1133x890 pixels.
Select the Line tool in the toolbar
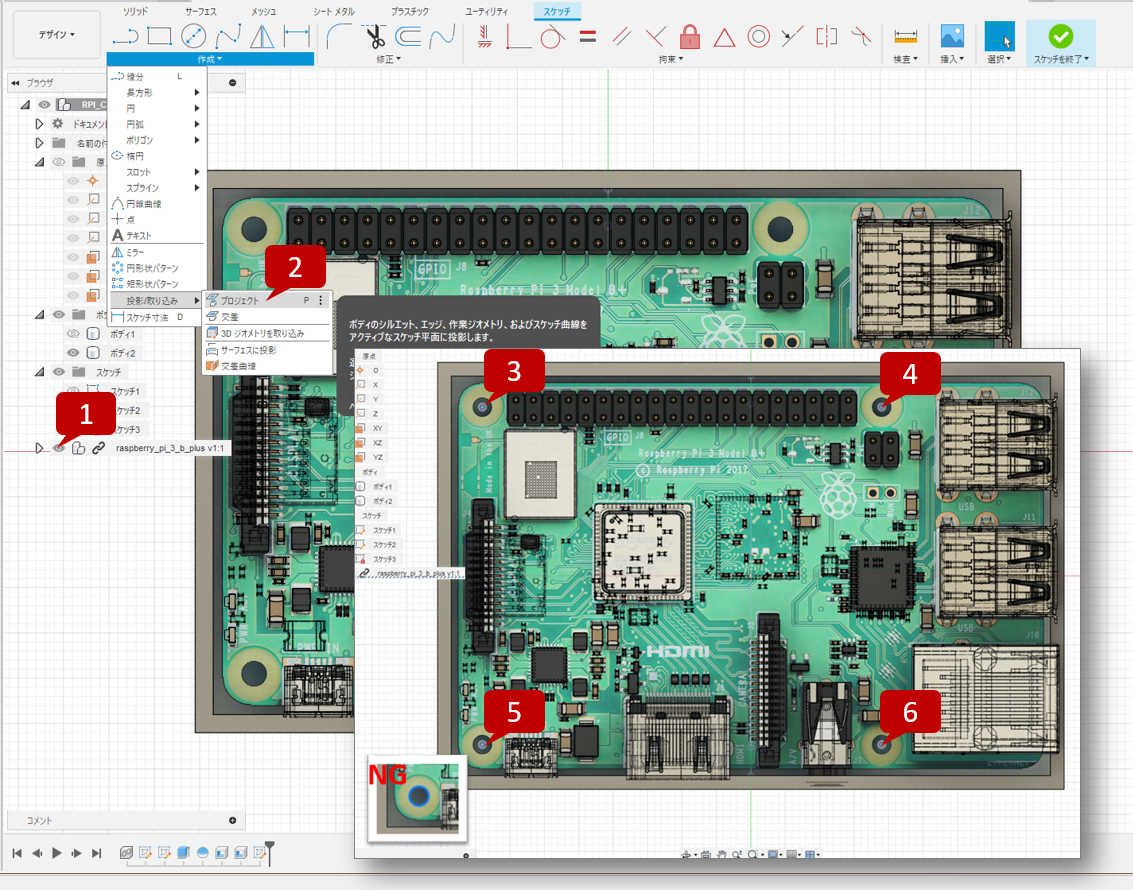(x=126, y=35)
